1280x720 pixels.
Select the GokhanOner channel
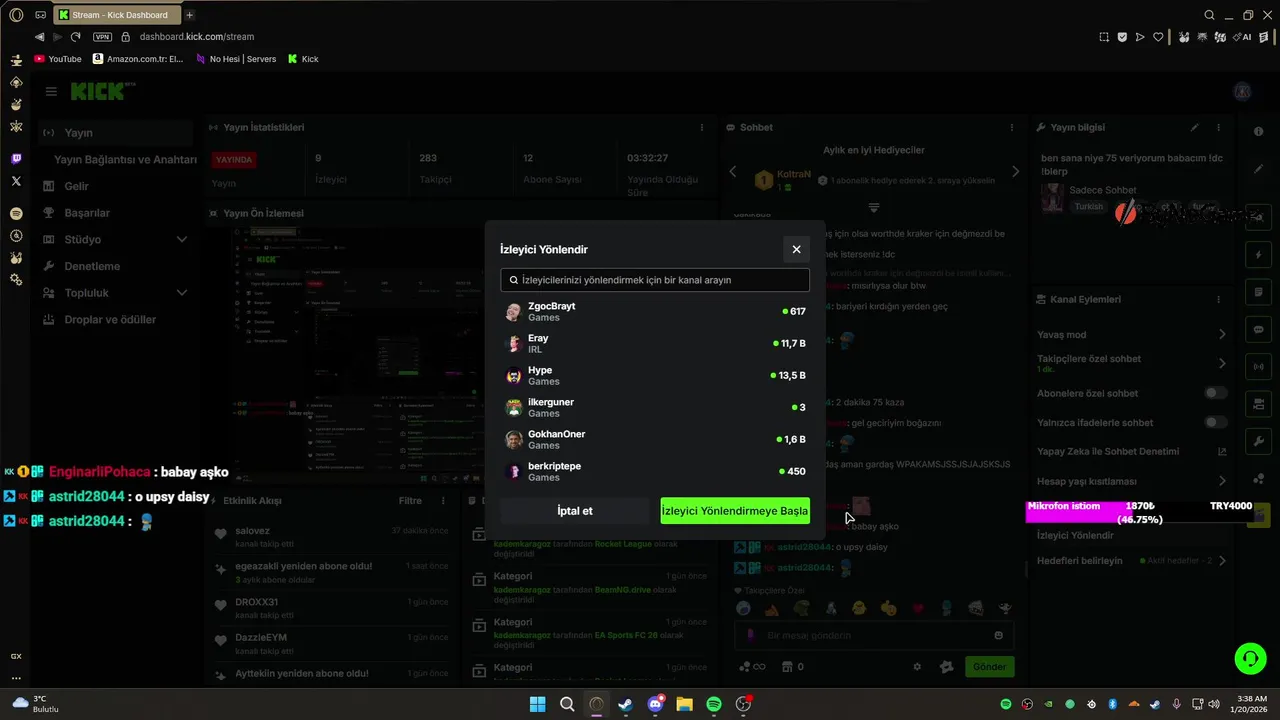click(655, 440)
